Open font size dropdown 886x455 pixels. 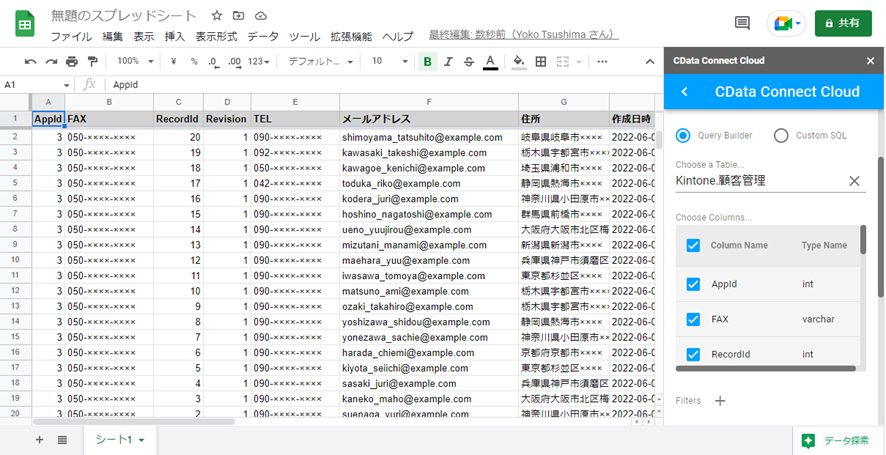[x=390, y=62]
